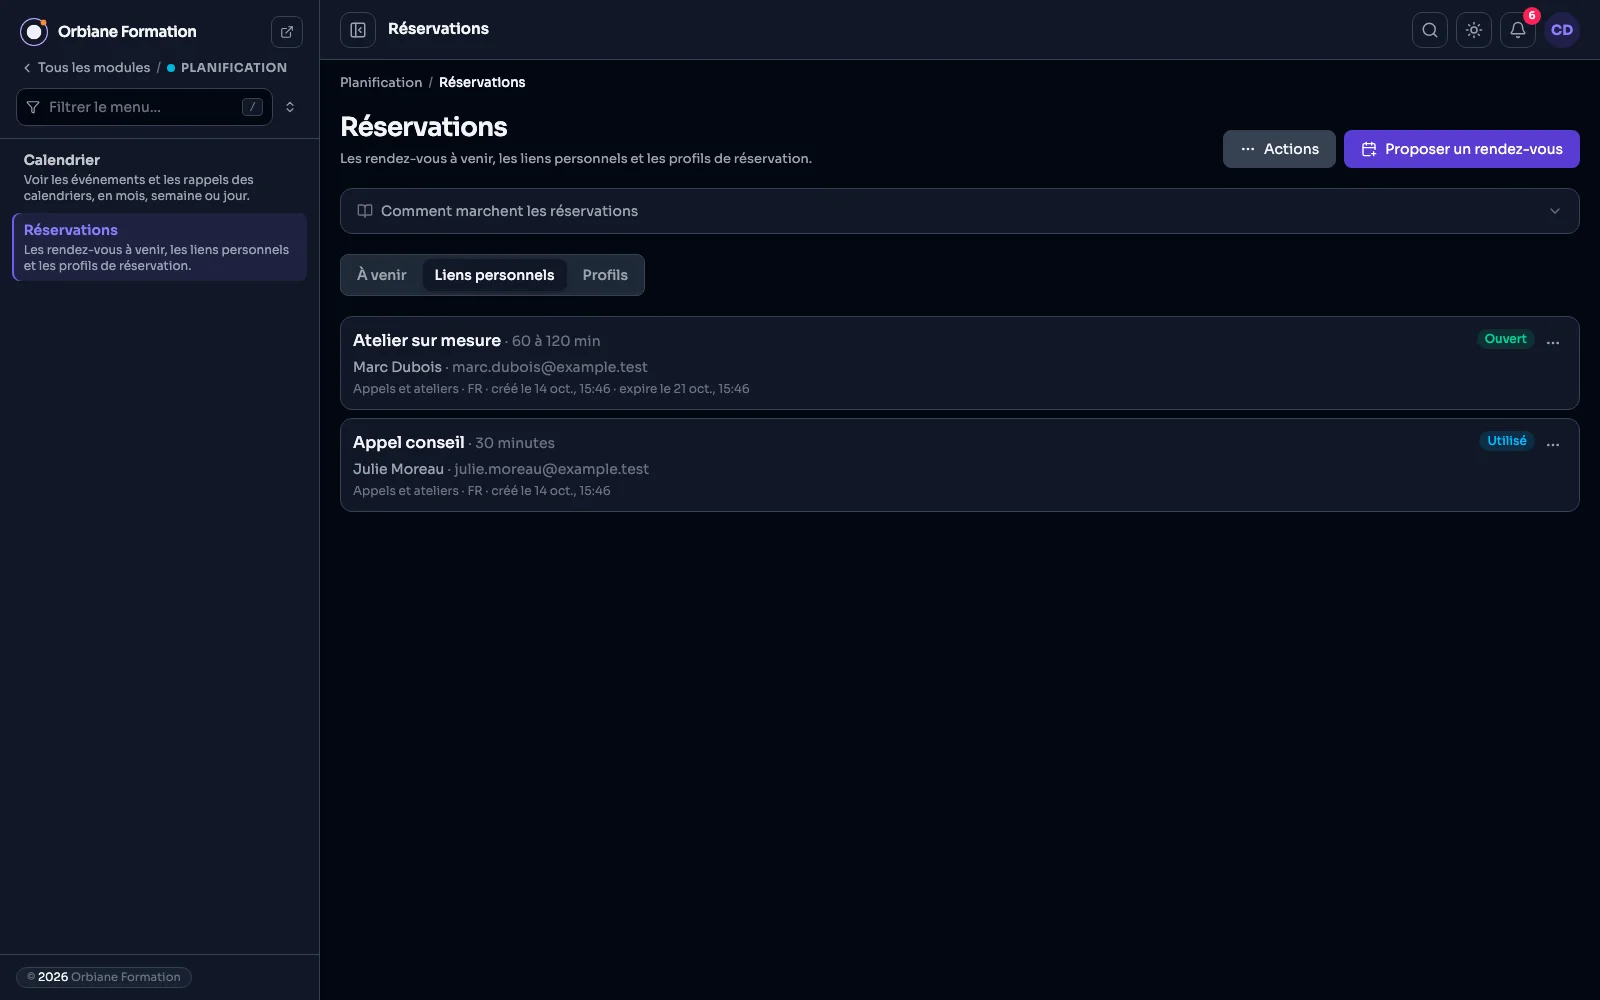
Task: Open the CD user avatar menu
Action: click(1562, 30)
